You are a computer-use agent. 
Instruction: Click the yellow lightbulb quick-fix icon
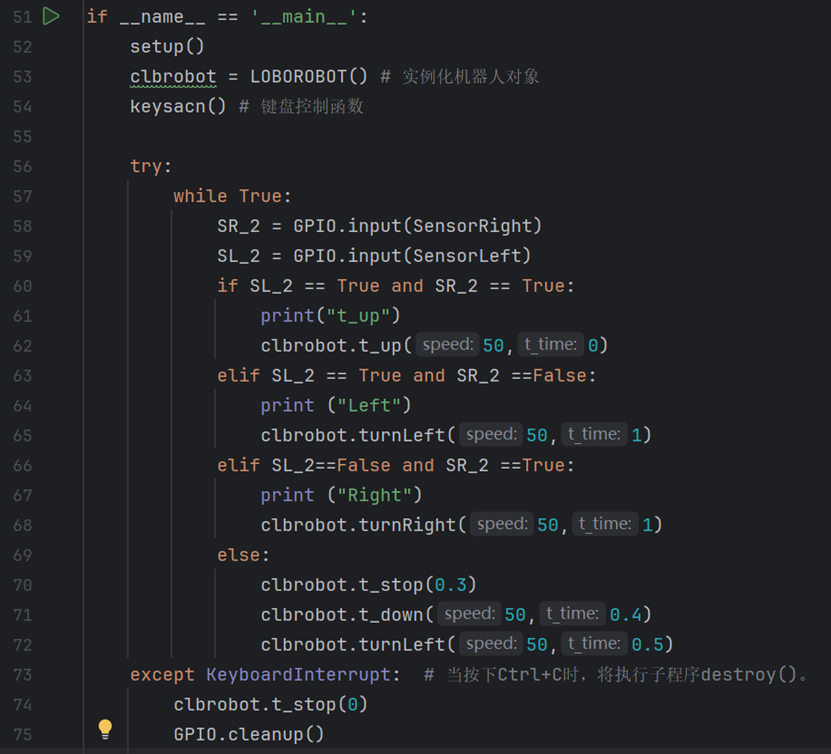(x=105, y=729)
